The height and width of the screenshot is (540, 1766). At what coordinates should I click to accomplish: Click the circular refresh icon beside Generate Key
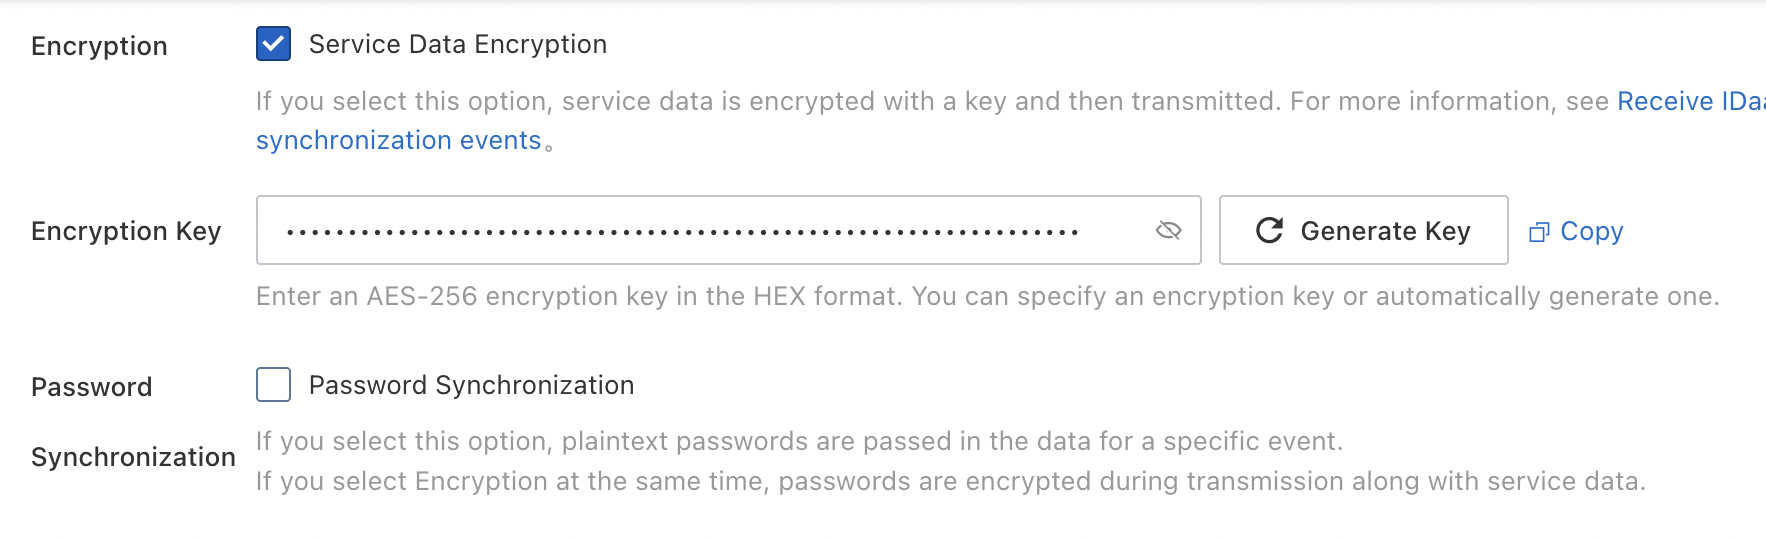1269,231
